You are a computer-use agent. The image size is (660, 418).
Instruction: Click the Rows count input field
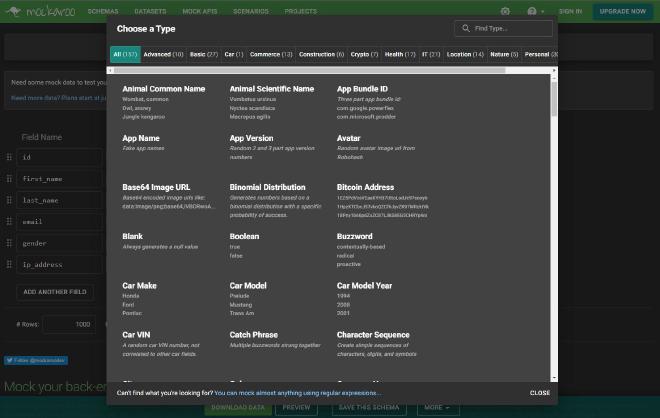point(69,324)
